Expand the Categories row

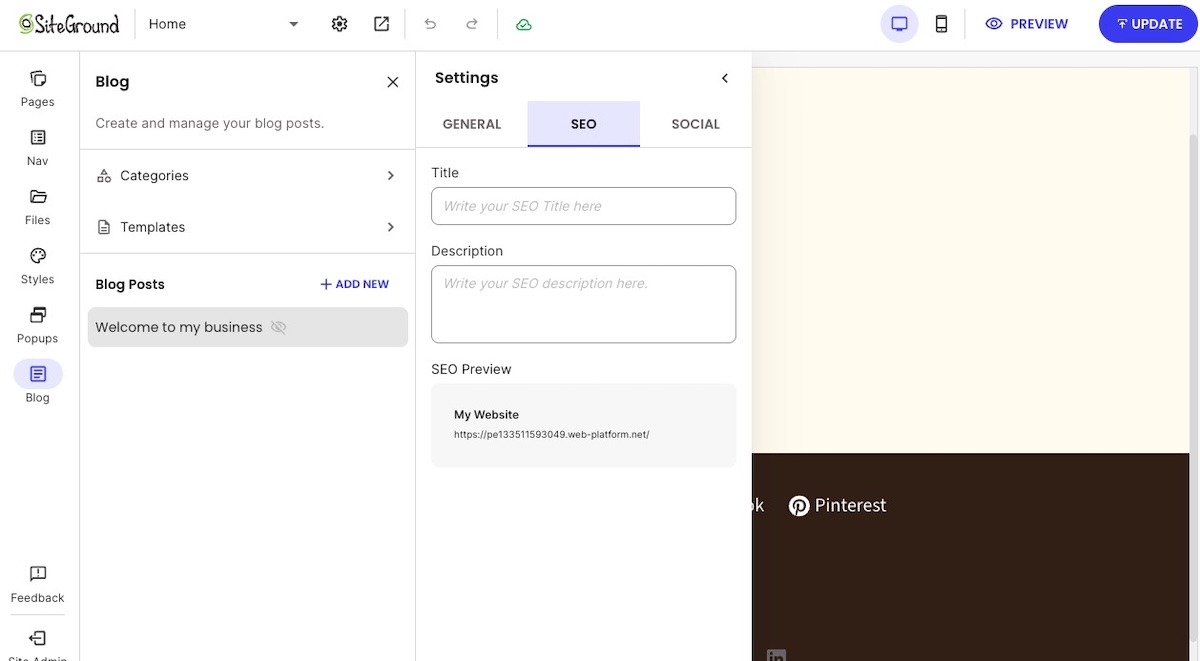pyautogui.click(x=247, y=175)
